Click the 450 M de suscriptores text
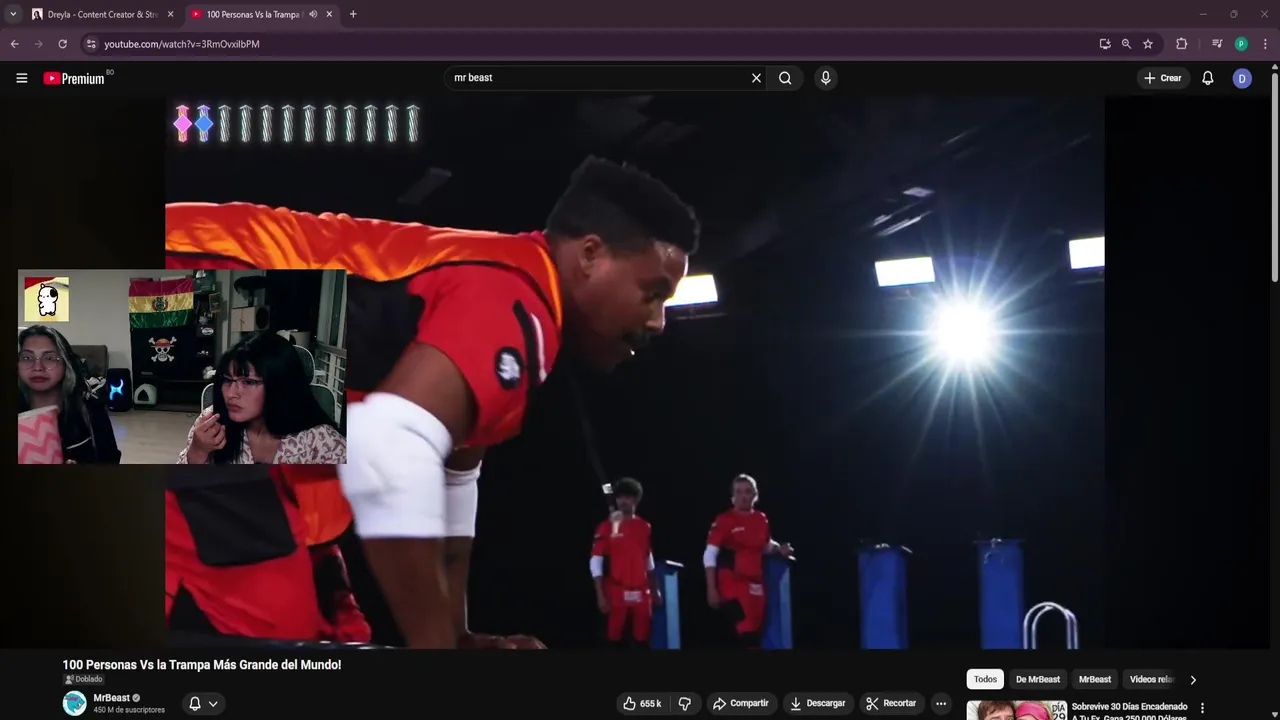 [129, 710]
